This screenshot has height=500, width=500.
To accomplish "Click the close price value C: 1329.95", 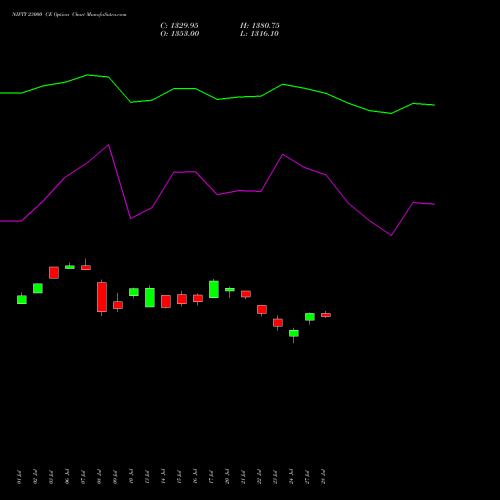I will (179, 26).
